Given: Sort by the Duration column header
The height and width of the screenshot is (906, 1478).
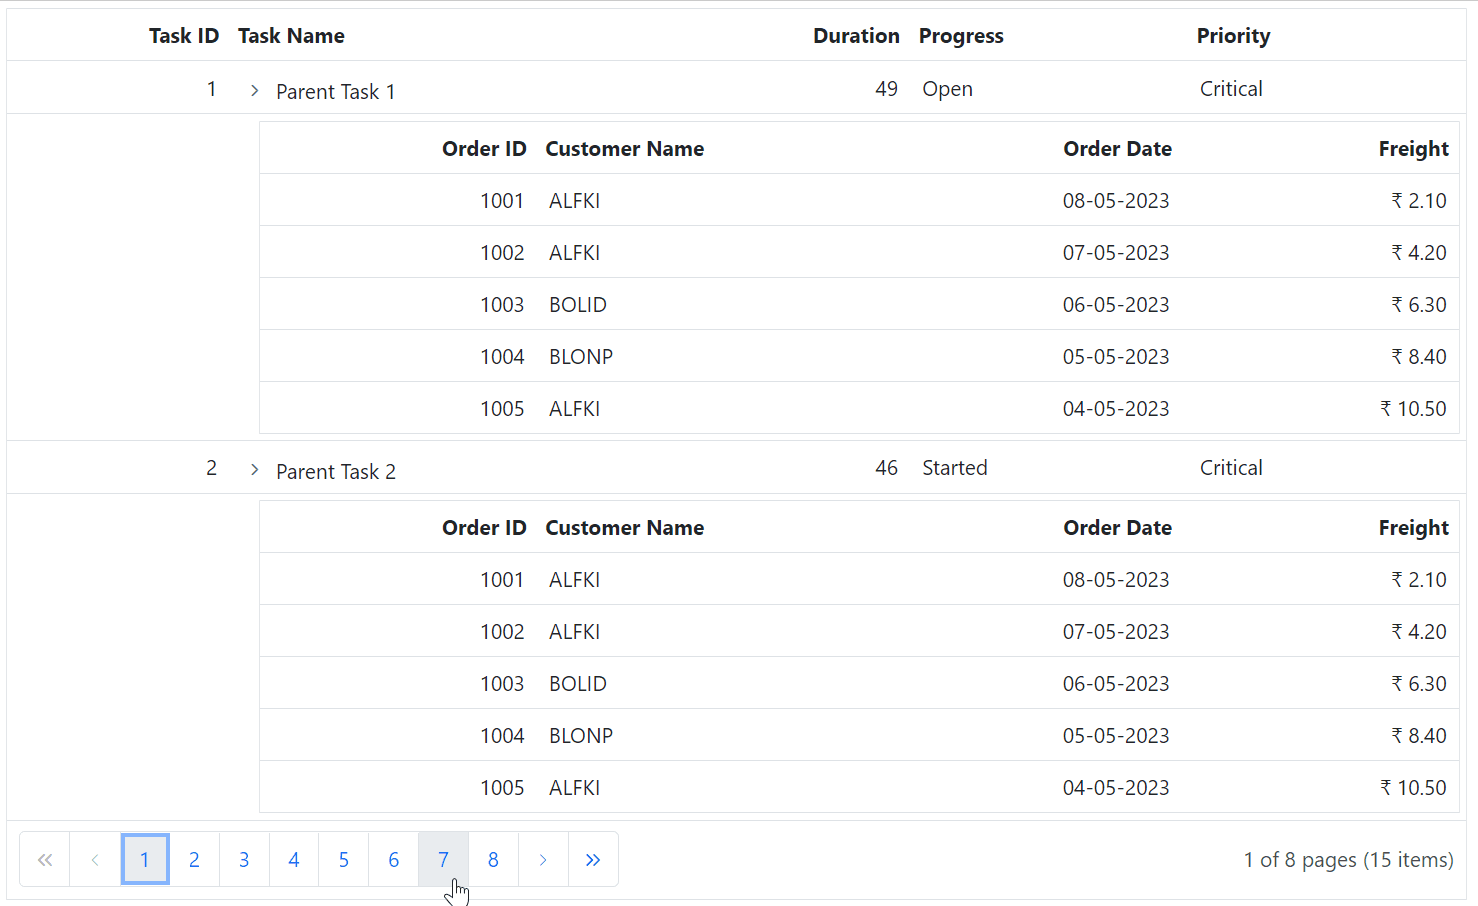Looking at the screenshot, I should 856,35.
